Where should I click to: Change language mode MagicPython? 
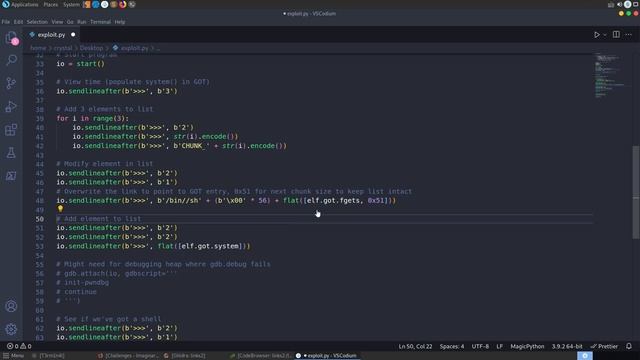point(527,346)
